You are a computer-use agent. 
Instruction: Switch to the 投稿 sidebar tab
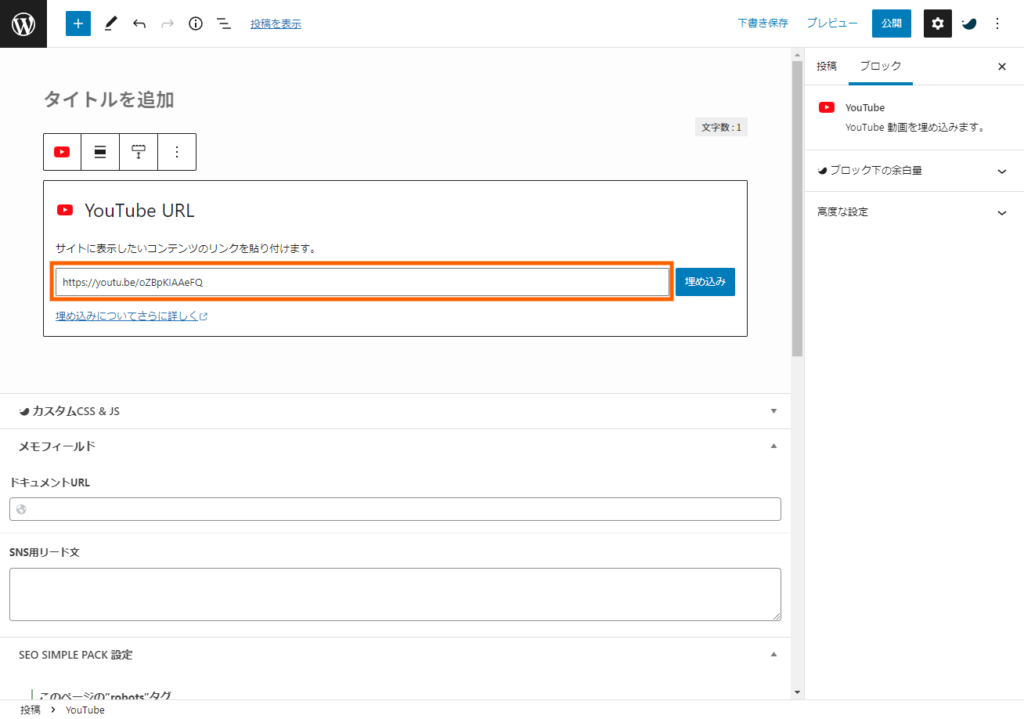point(826,66)
